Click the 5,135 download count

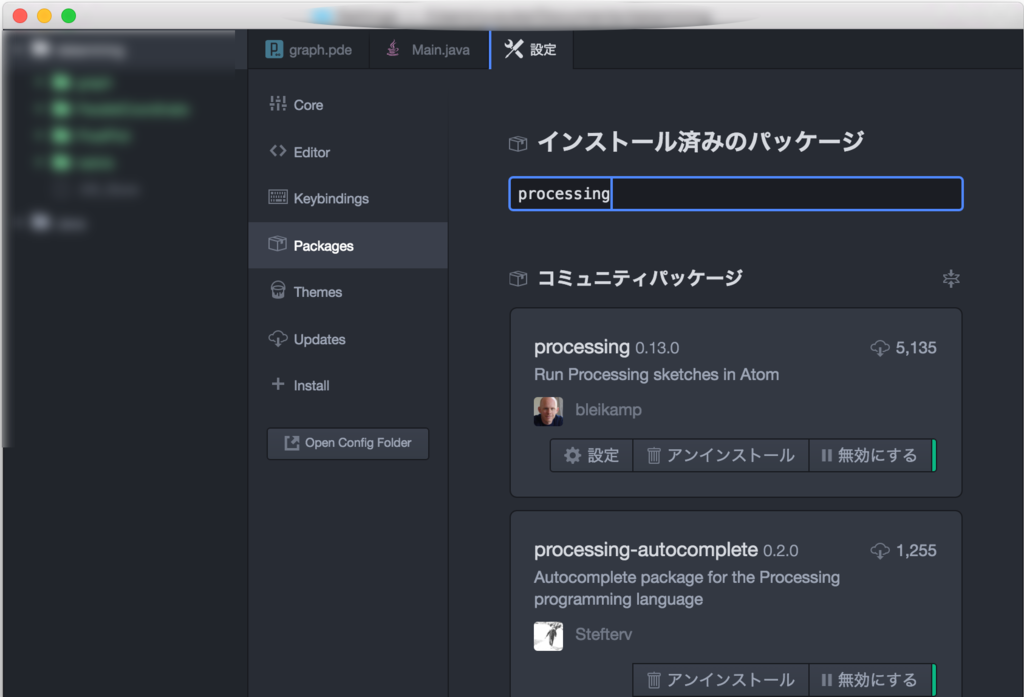tap(916, 348)
